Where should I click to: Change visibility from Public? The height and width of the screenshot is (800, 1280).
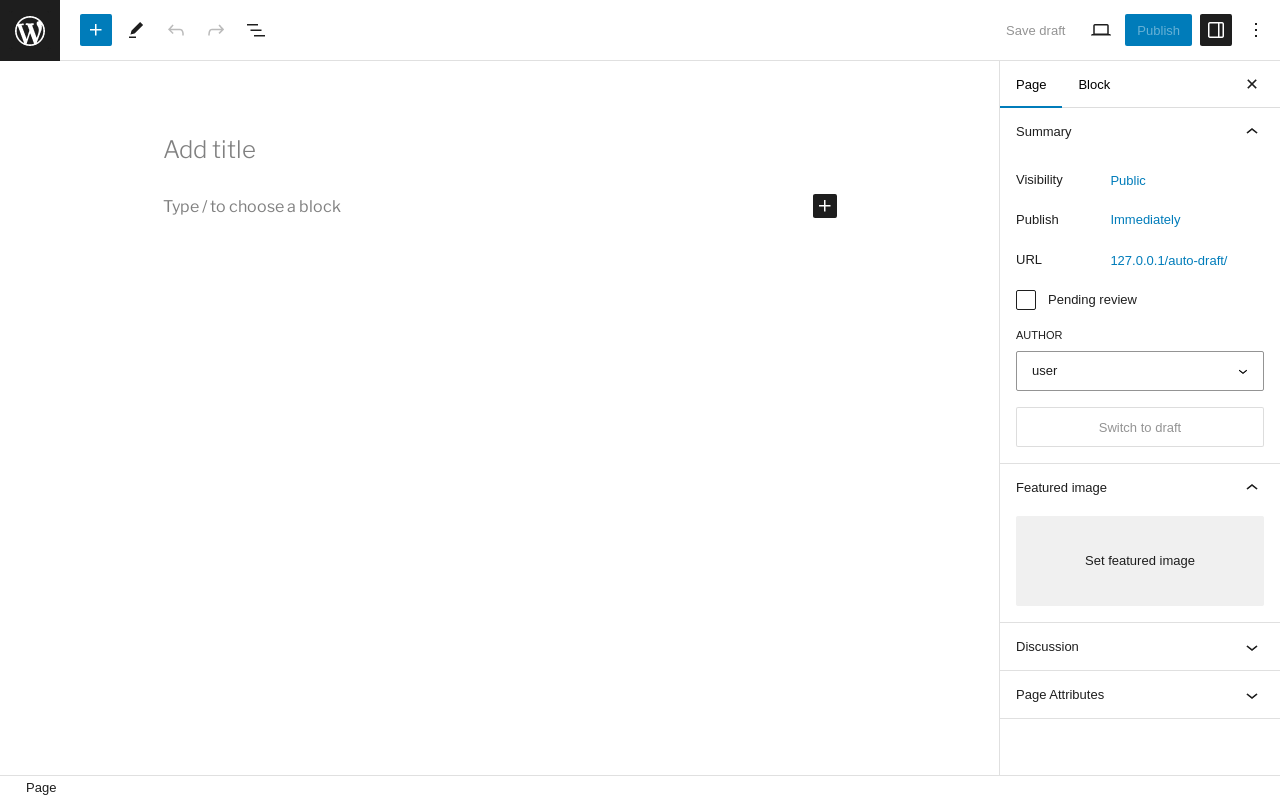point(1128,180)
